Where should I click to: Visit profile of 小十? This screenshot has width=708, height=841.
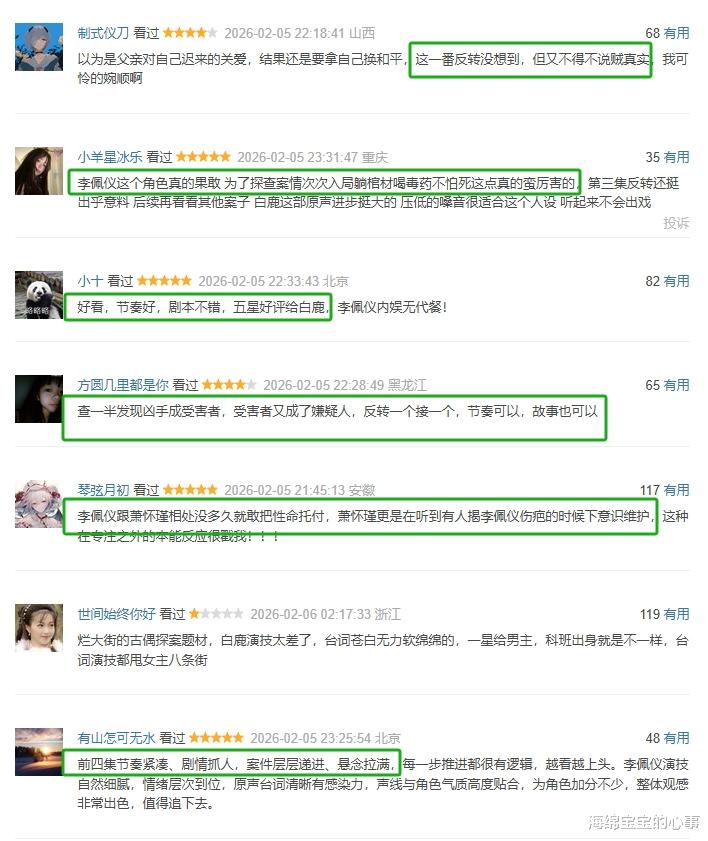tap(90, 281)
